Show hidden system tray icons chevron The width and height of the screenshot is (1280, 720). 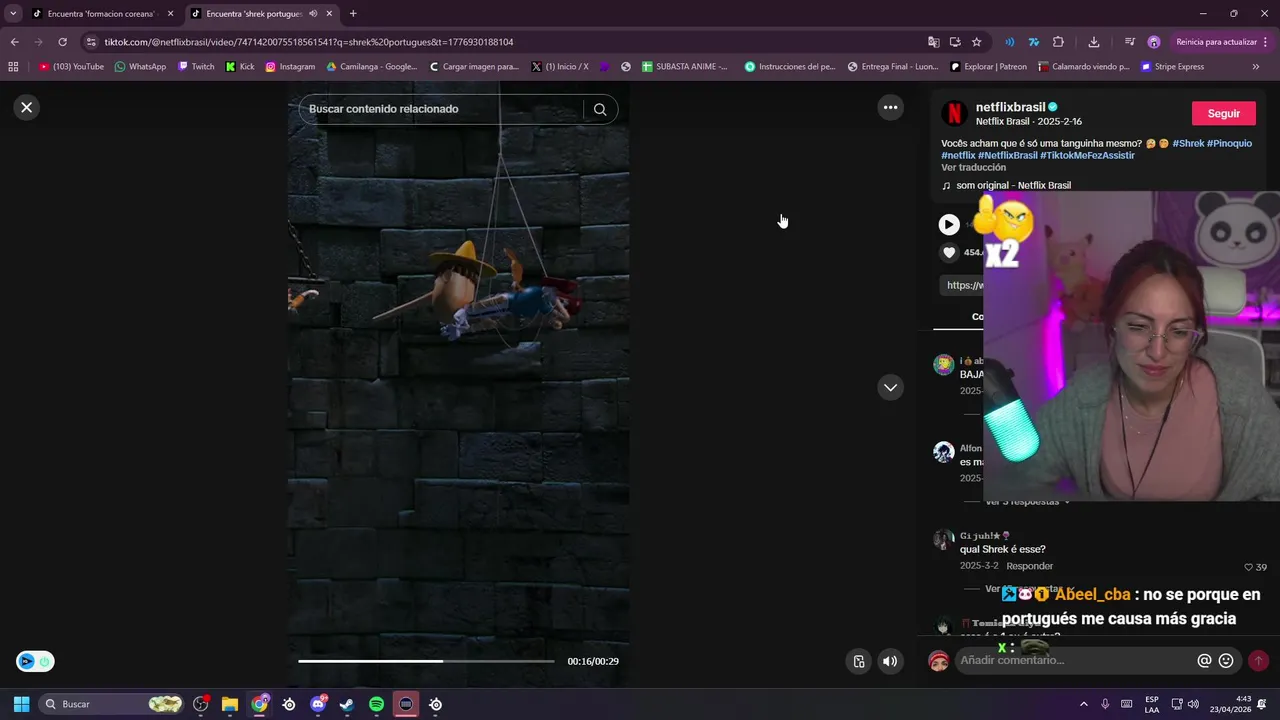click(x=1083, y=704)
